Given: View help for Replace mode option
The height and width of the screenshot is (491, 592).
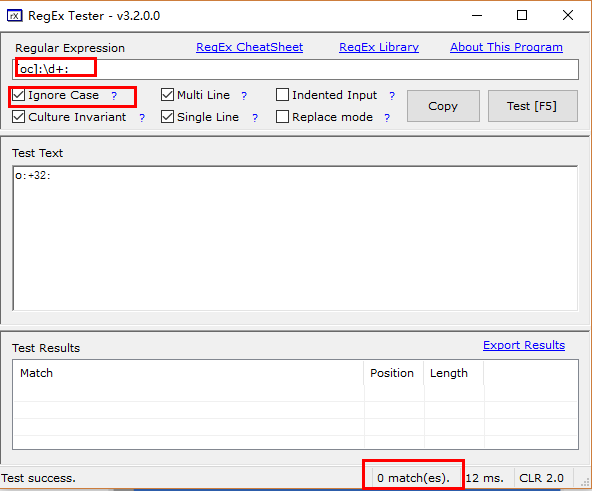Looking at the screenshot, I should (387, 118).
